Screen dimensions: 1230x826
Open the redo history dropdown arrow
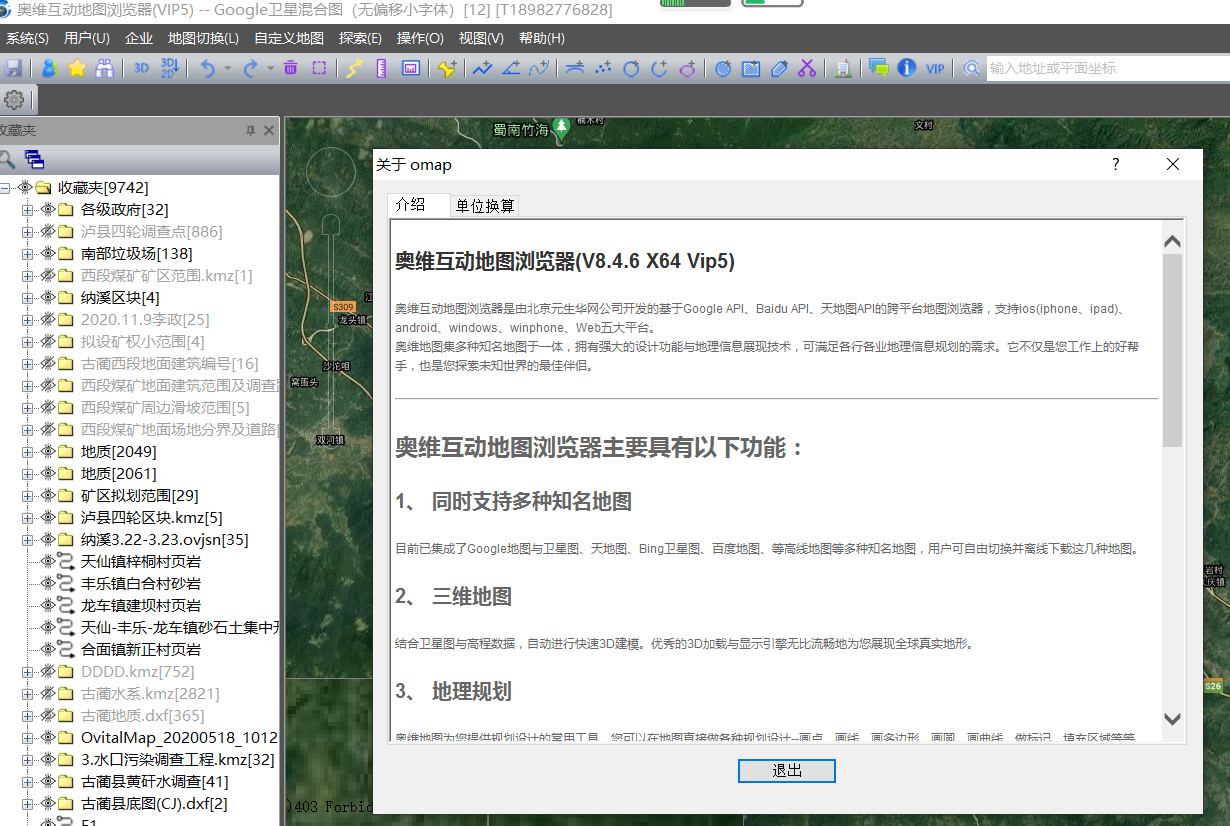(270, 68)
